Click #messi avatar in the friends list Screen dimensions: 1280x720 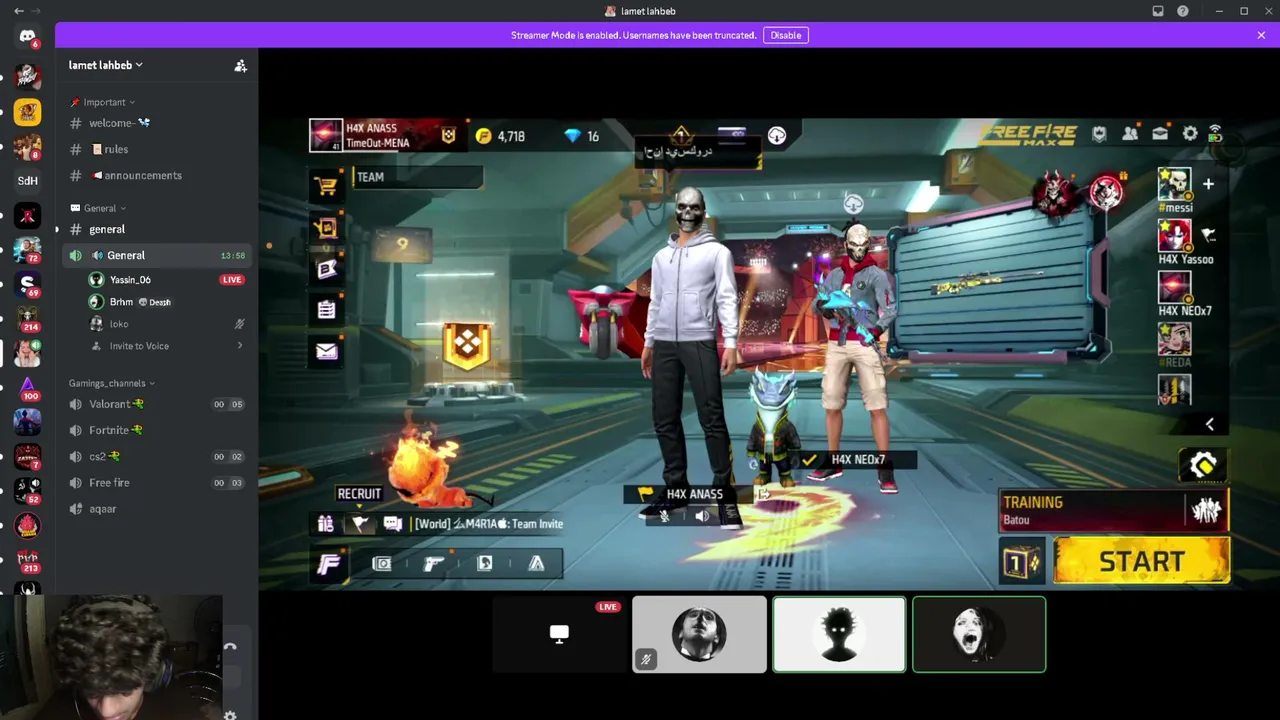1175,184
